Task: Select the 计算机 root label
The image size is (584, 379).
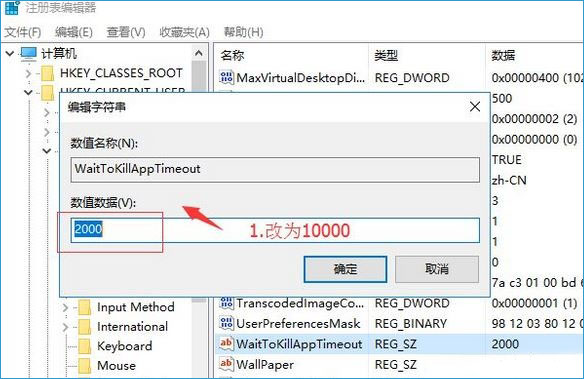Action: [x=59, y=54]
